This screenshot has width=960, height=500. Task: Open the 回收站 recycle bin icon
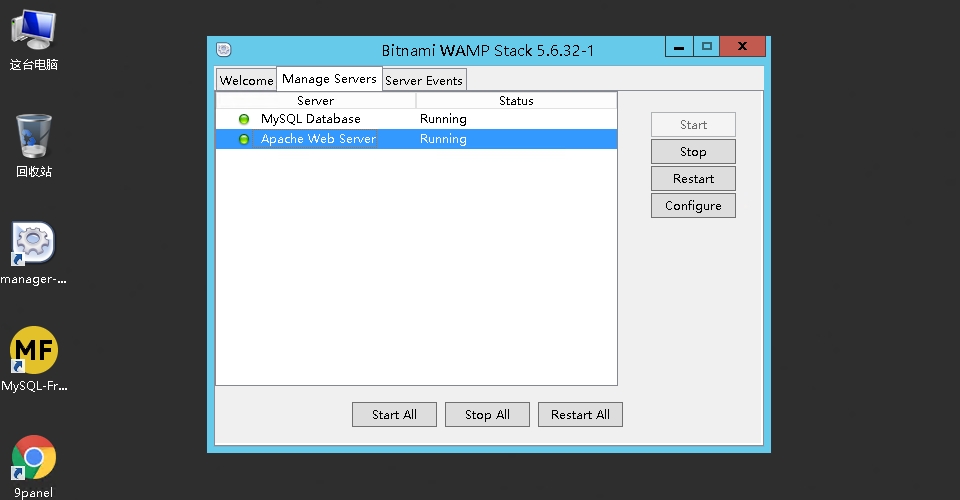pyautogui.click(x=34, y=136)
